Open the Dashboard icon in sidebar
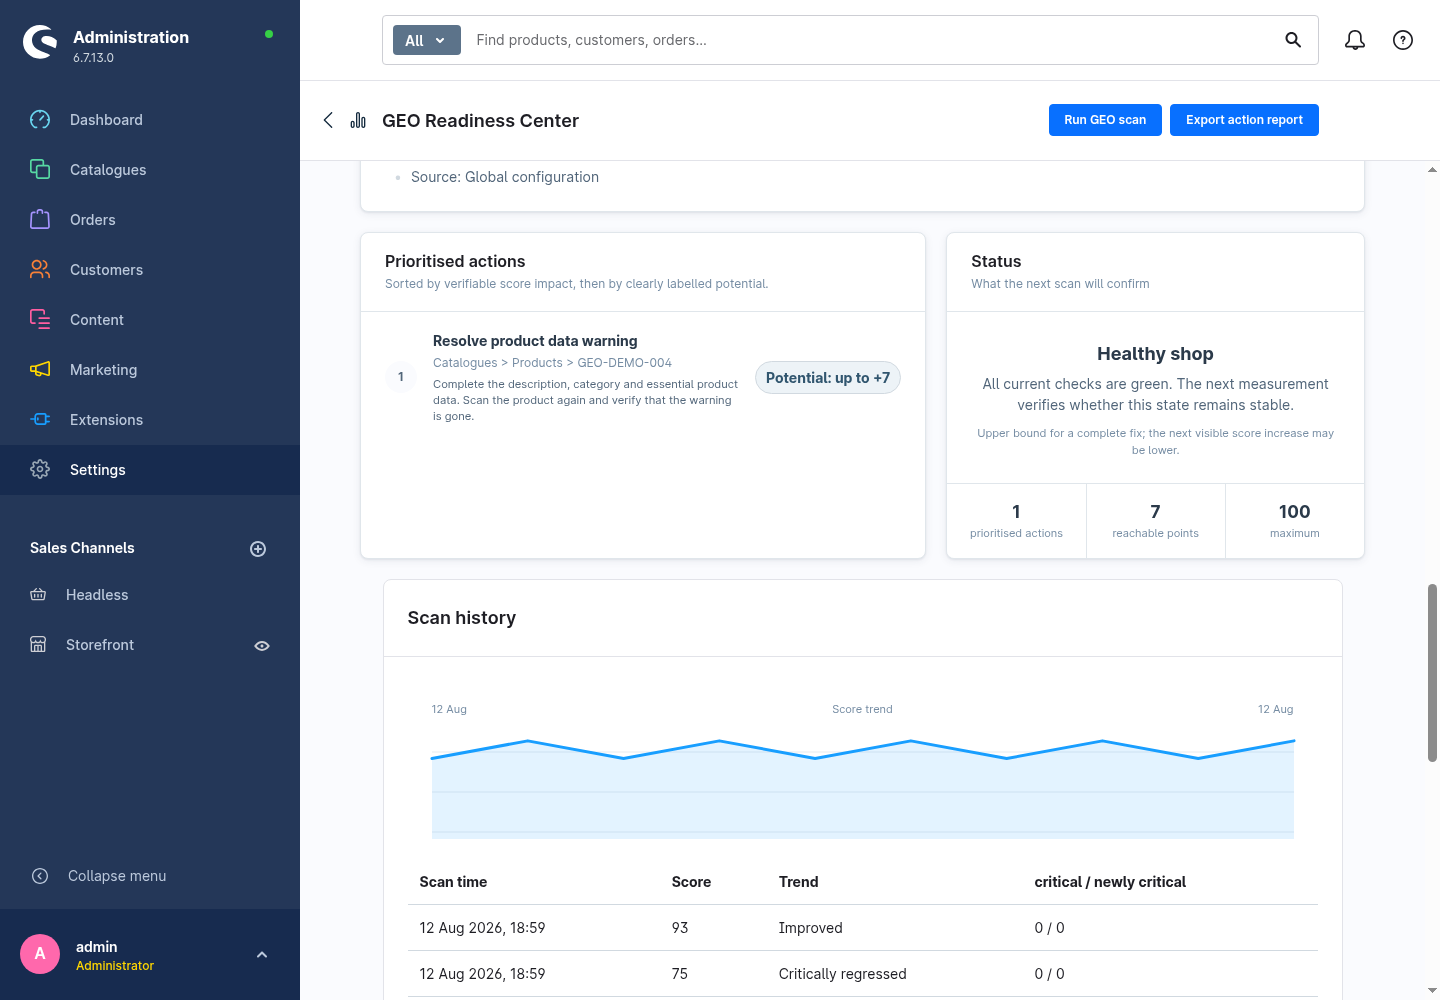Image resolution: width=1440 pixels, height=1000 pixels. pyautogui.click(x=40, y=120)
